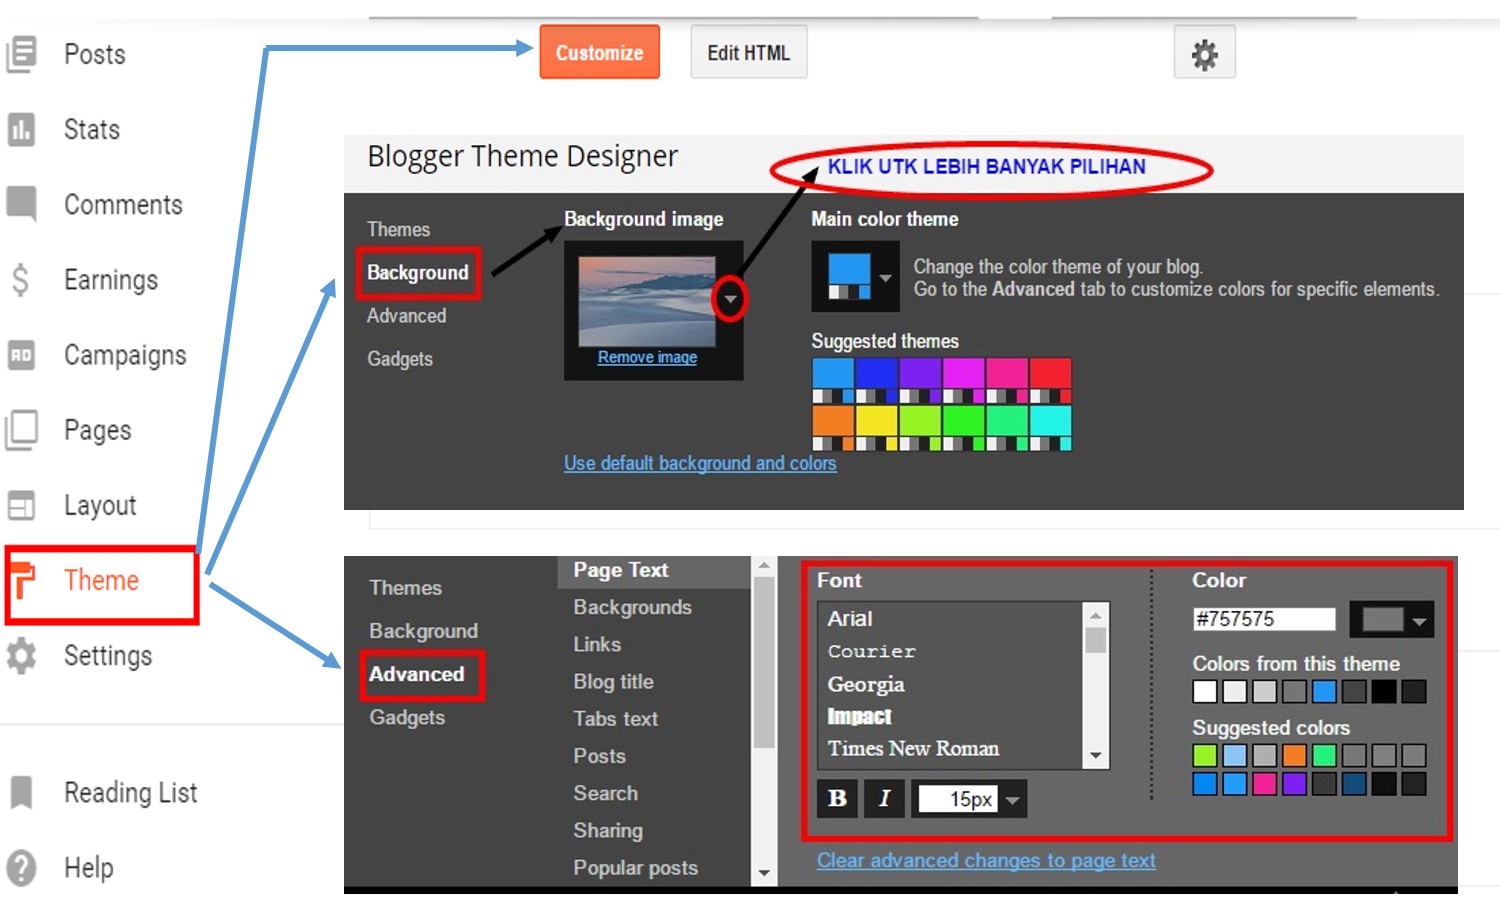The height and width of the screenshot is (900, 1500).
Task: Pick the orange swatch under Suggested colors
Action: pyautogui.click(x=1294, y=755)
